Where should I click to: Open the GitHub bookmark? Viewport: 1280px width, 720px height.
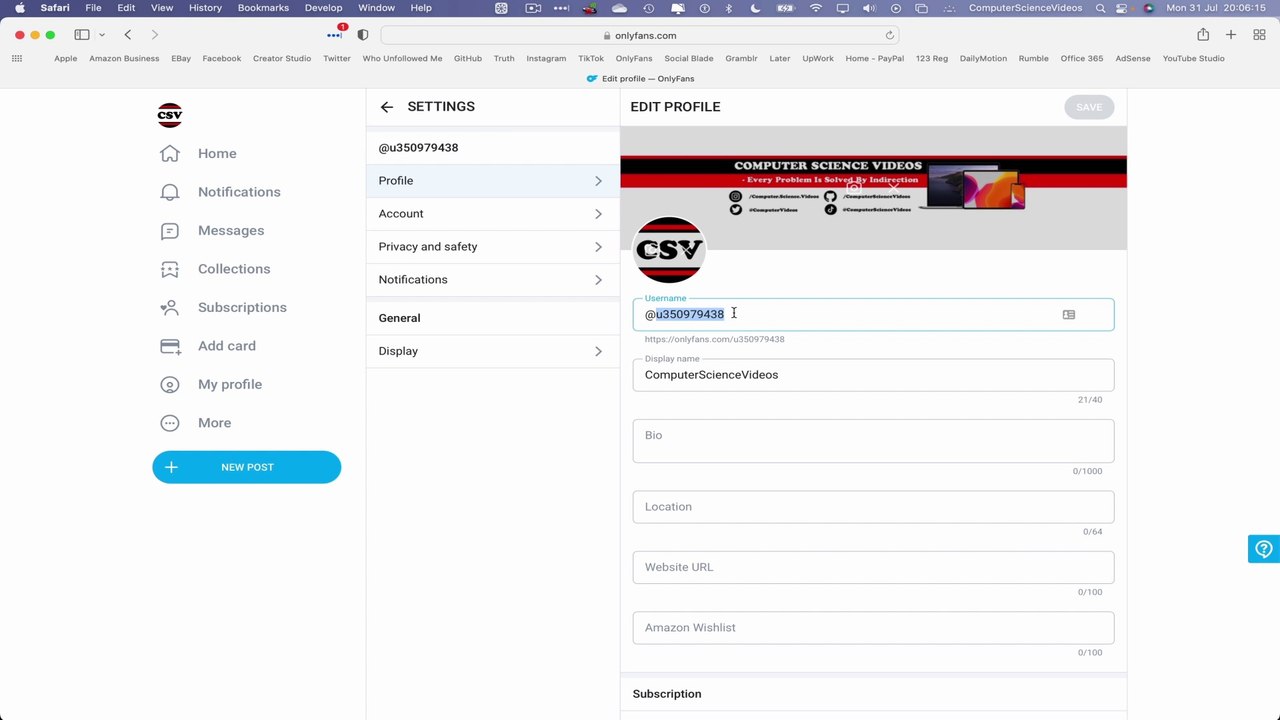(468, 58)
